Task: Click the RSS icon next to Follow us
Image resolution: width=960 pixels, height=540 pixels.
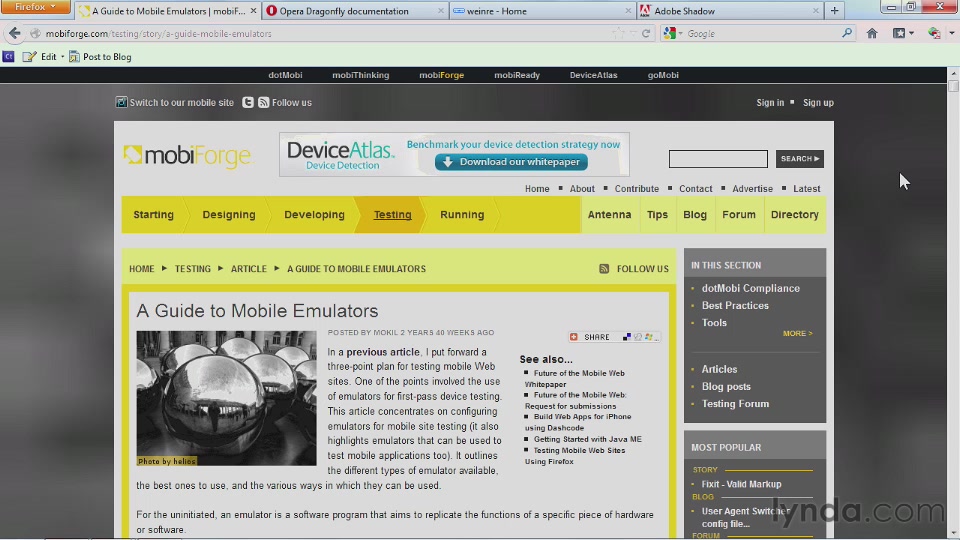Action: tap(263, 102)
